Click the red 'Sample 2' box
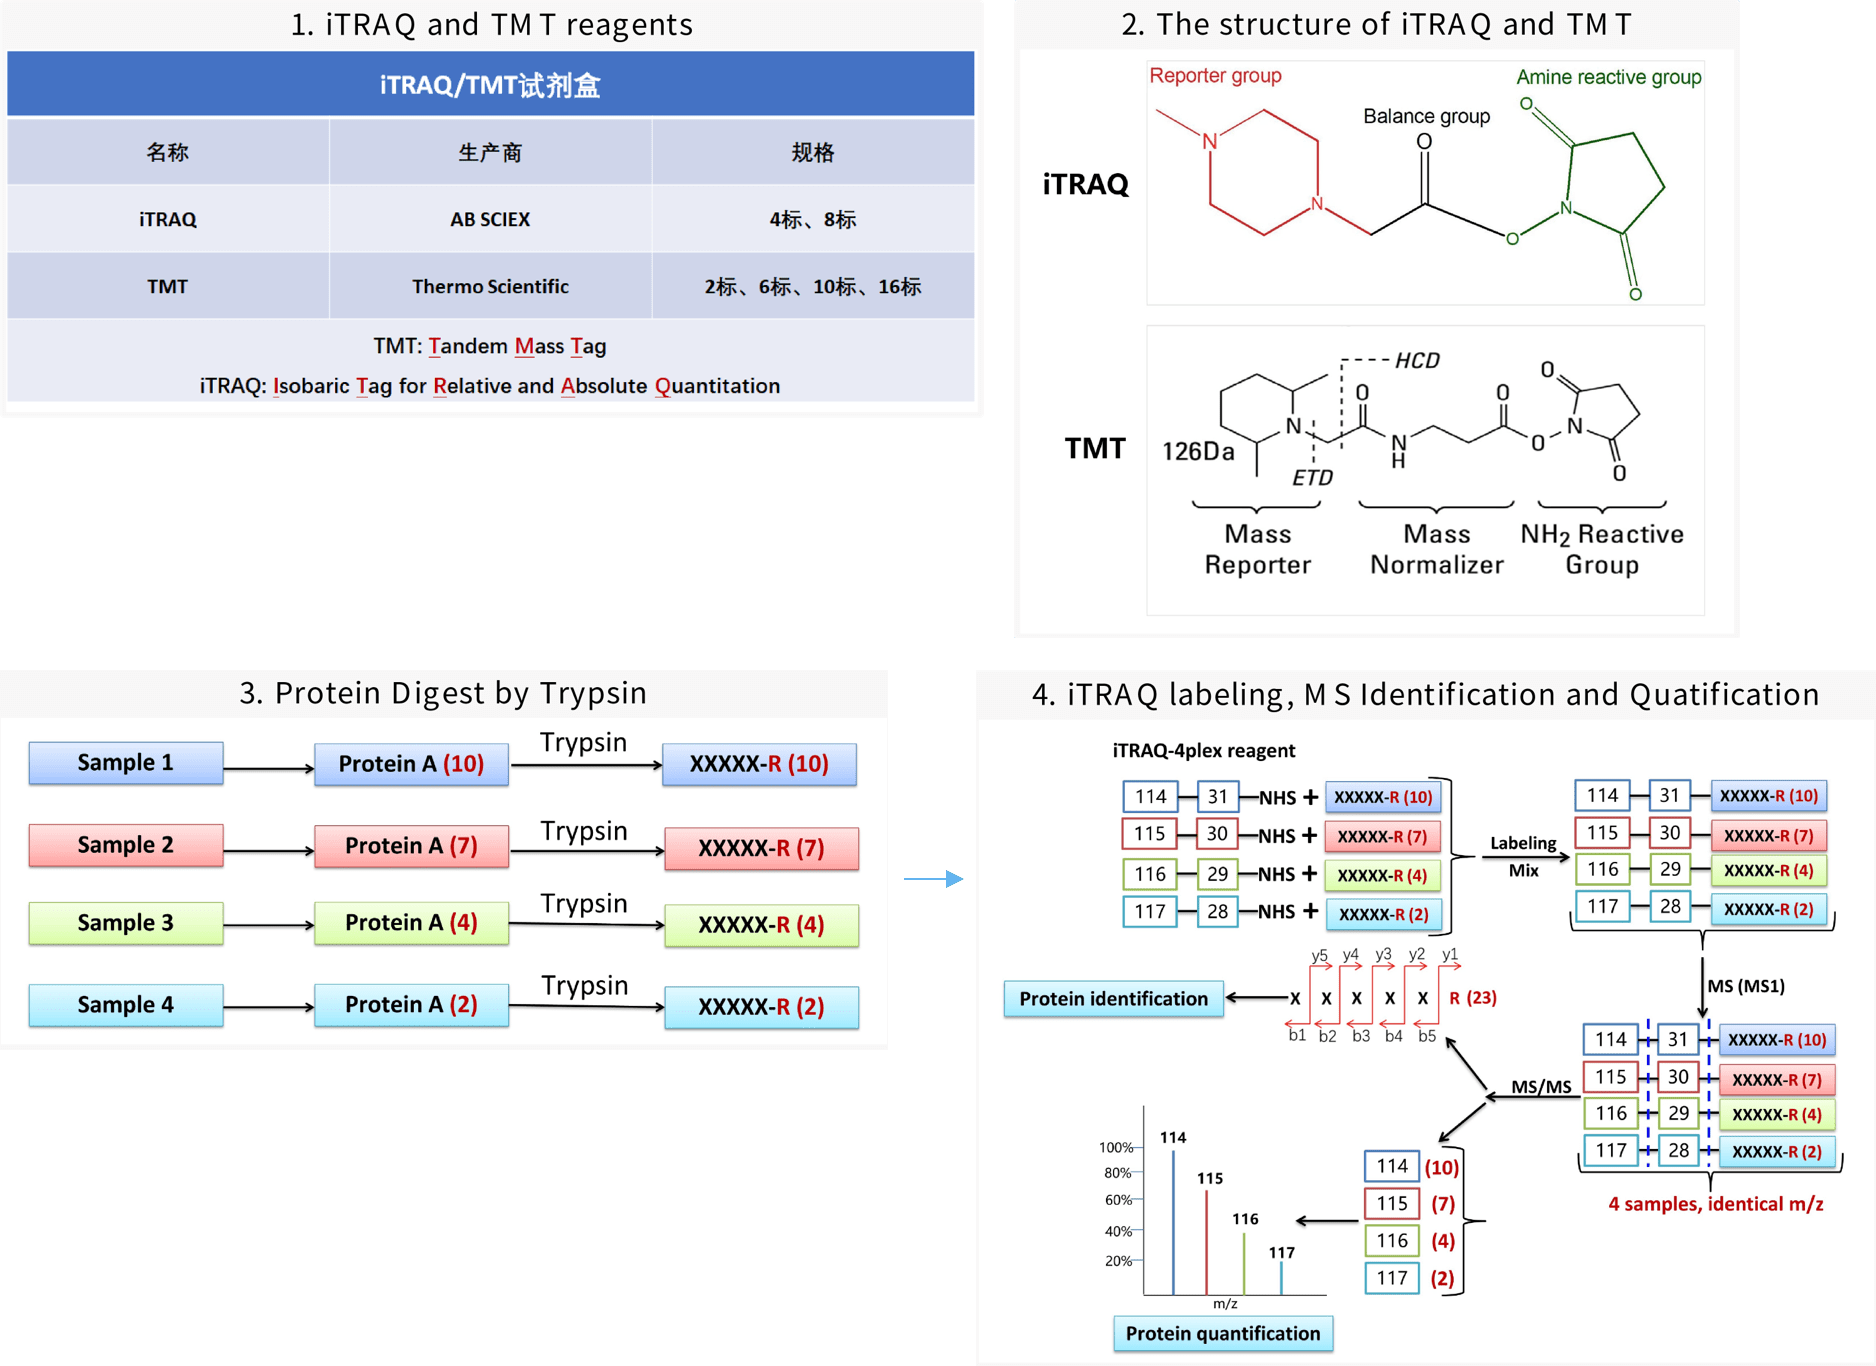Screen dimensions: 1876x1366 126,845
